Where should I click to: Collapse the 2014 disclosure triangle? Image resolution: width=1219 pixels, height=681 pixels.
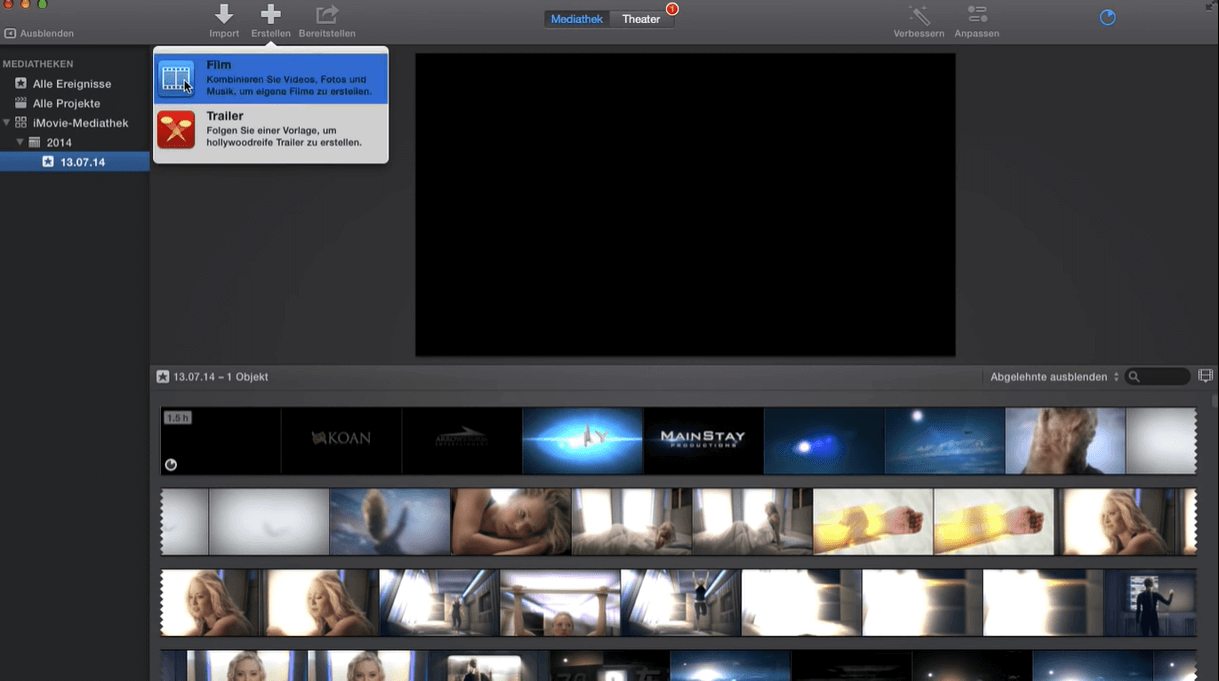(20, 142)
